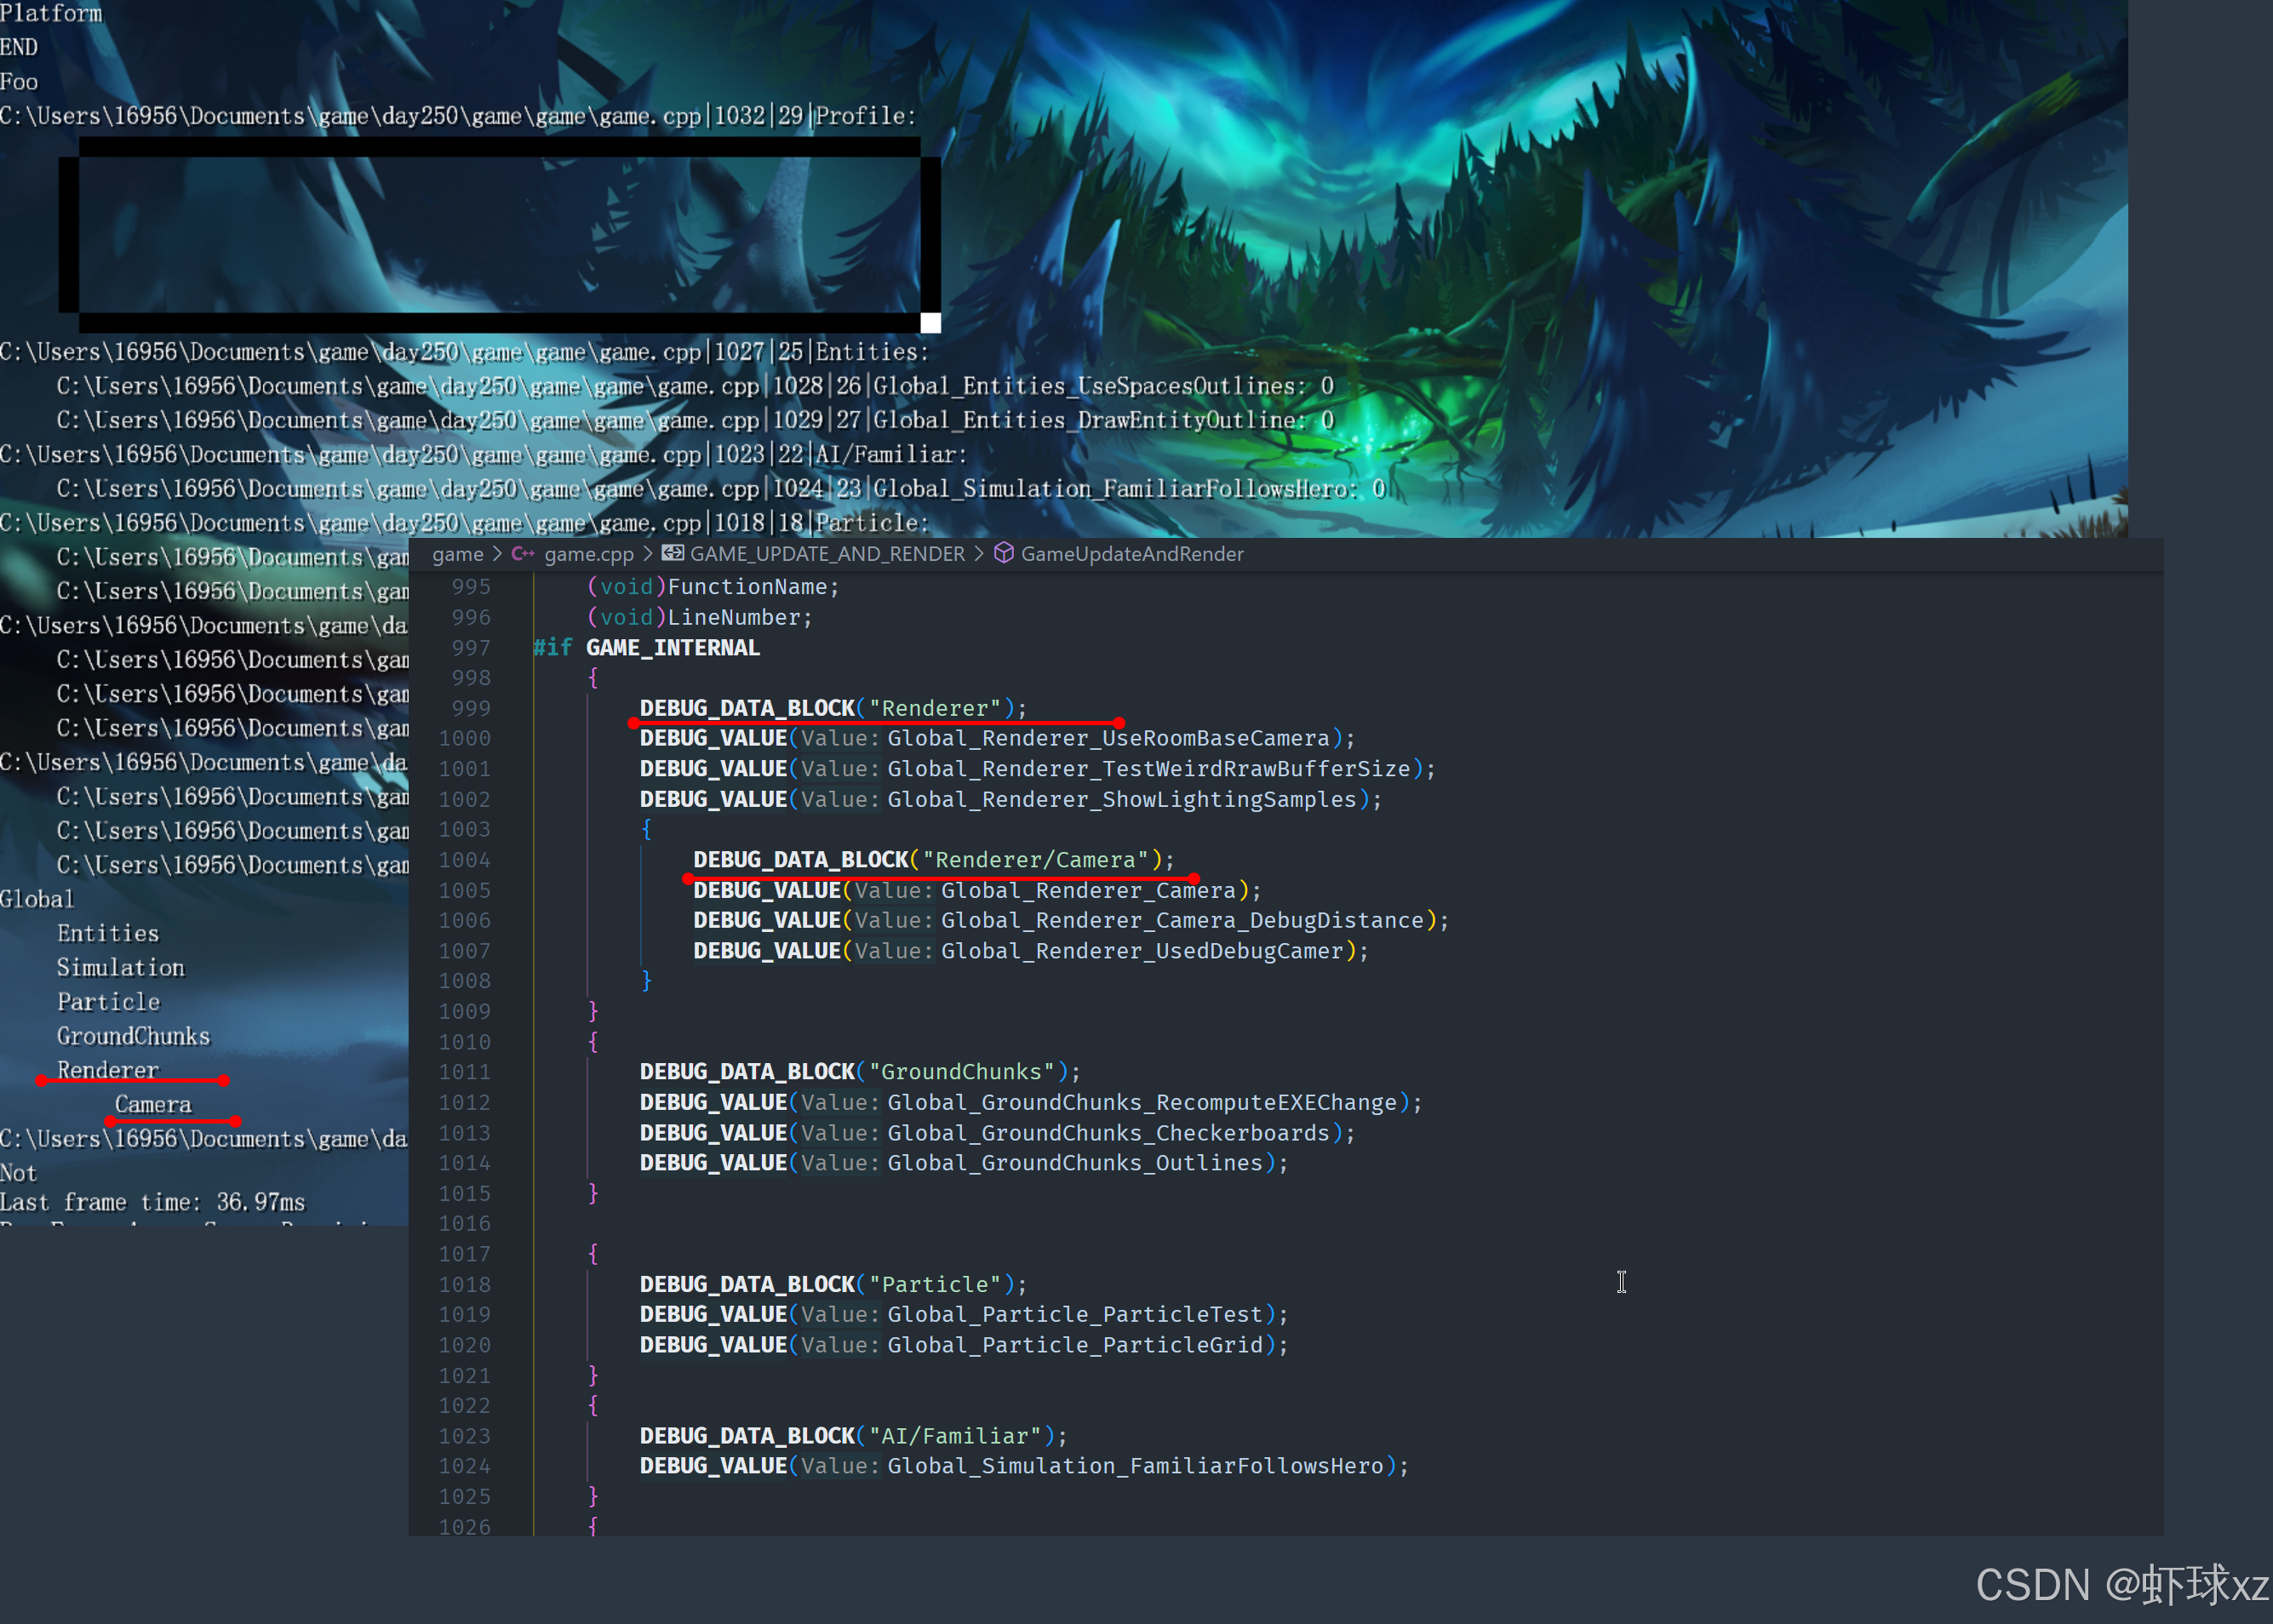Toggle Global_Simulation_FamiliarFollowsHero debug value
2273x1624 pixels.
1129,489
